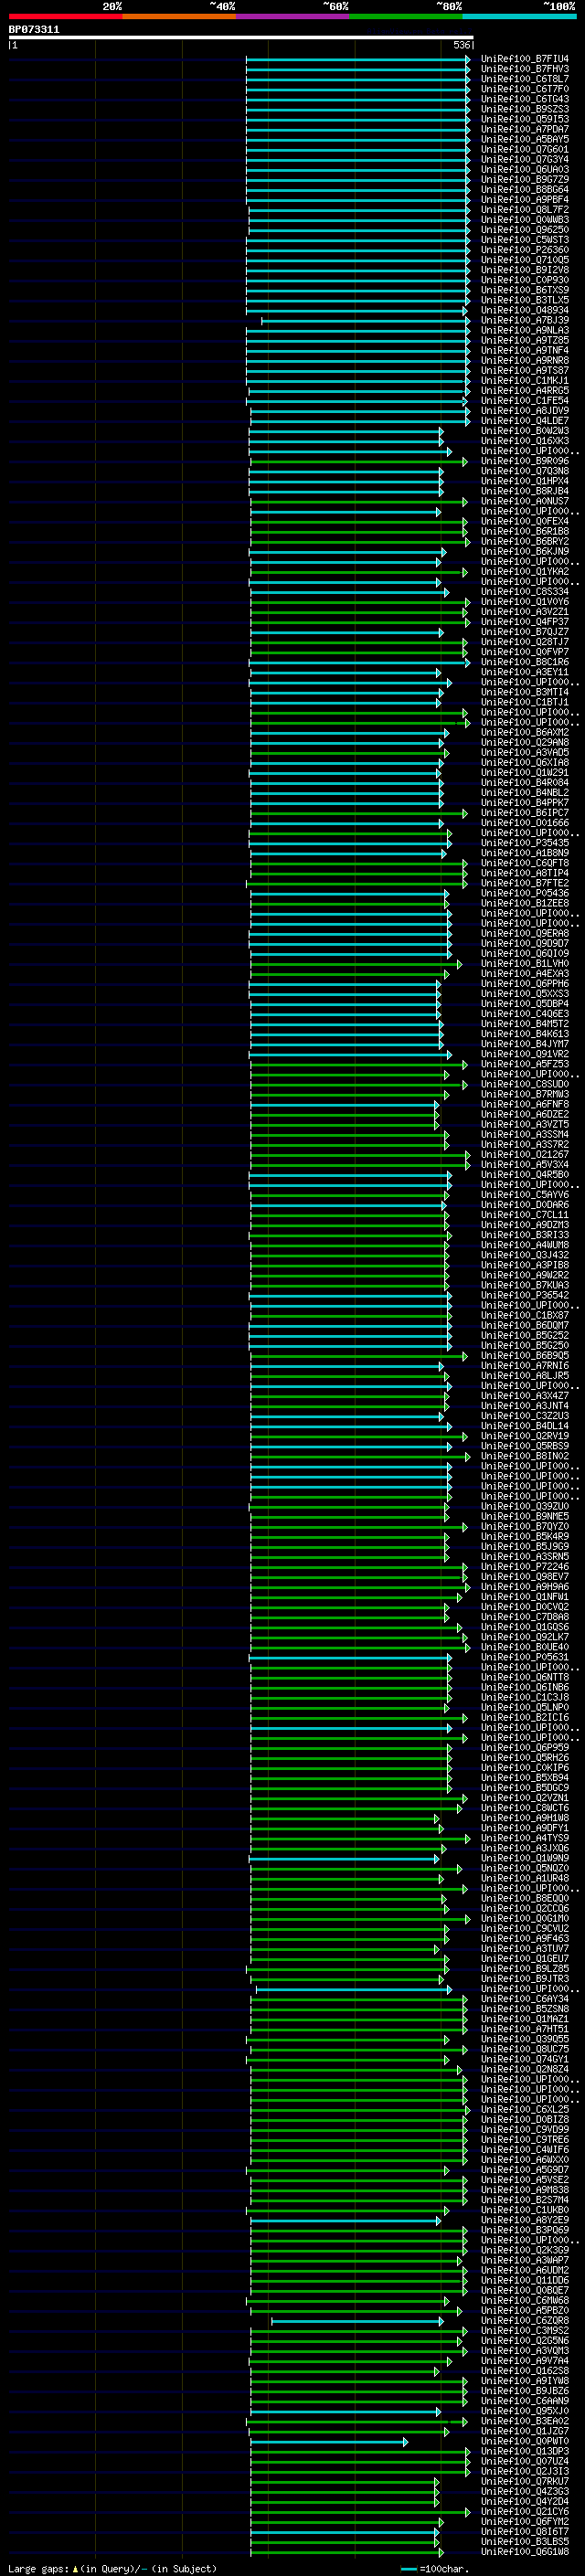Click the cyan ~100% identity legend bar

pyautogui.click(x=519, y=16)
